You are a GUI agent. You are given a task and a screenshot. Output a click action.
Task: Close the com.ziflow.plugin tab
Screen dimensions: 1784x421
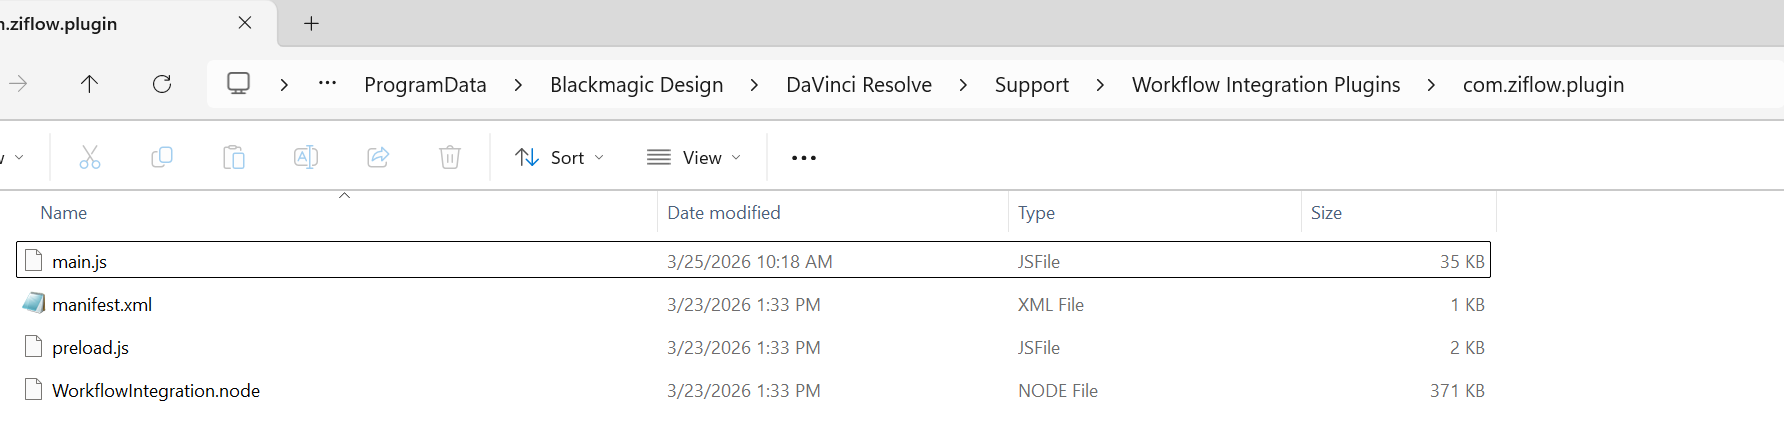click(x=245, y=23)
